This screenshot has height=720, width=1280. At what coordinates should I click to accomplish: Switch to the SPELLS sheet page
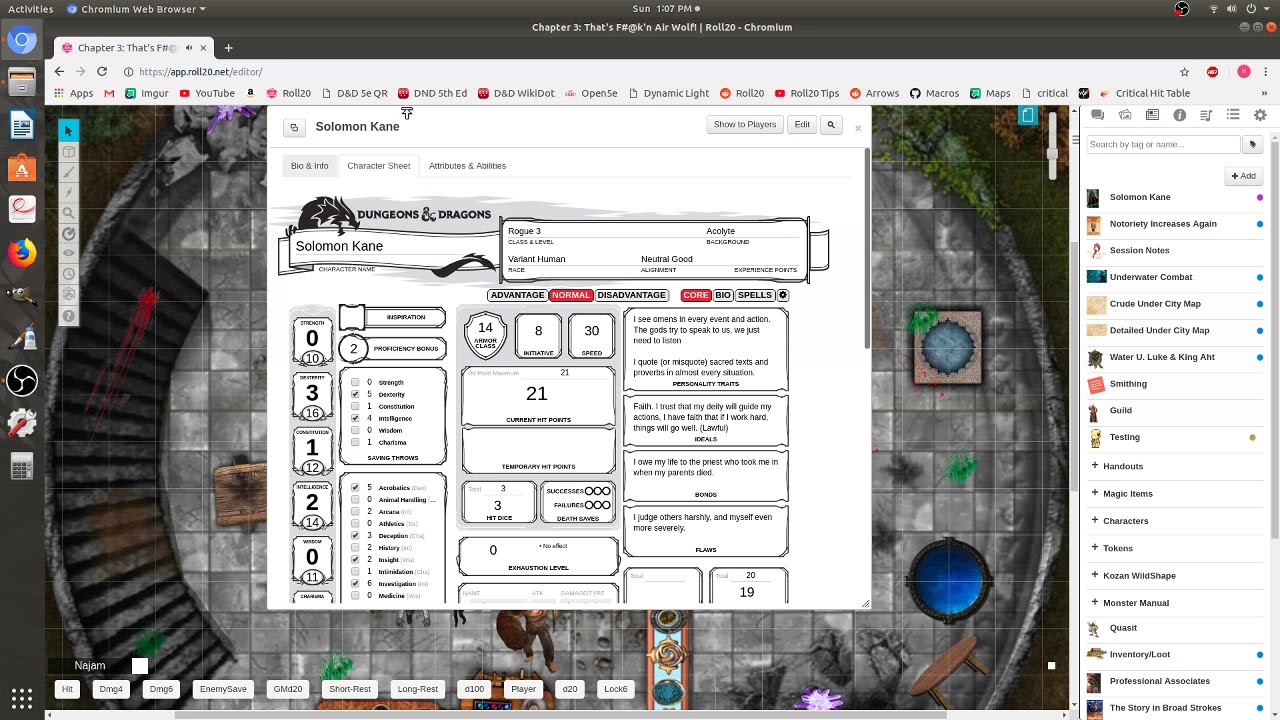pos(755,295)
